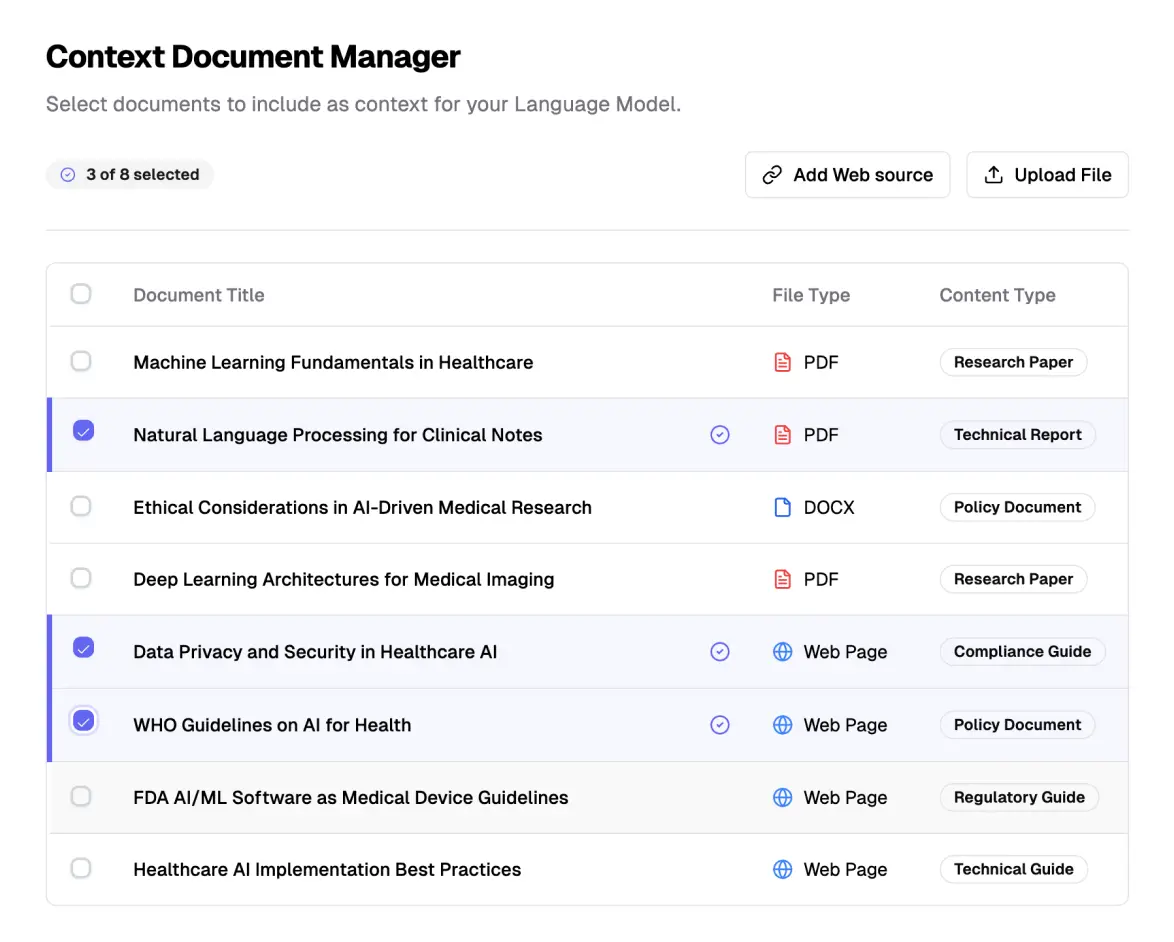Click 'Web Page' label in FDA AI/ML row
The width and height of the screenshot is (1174, 942).
(845, 797)
